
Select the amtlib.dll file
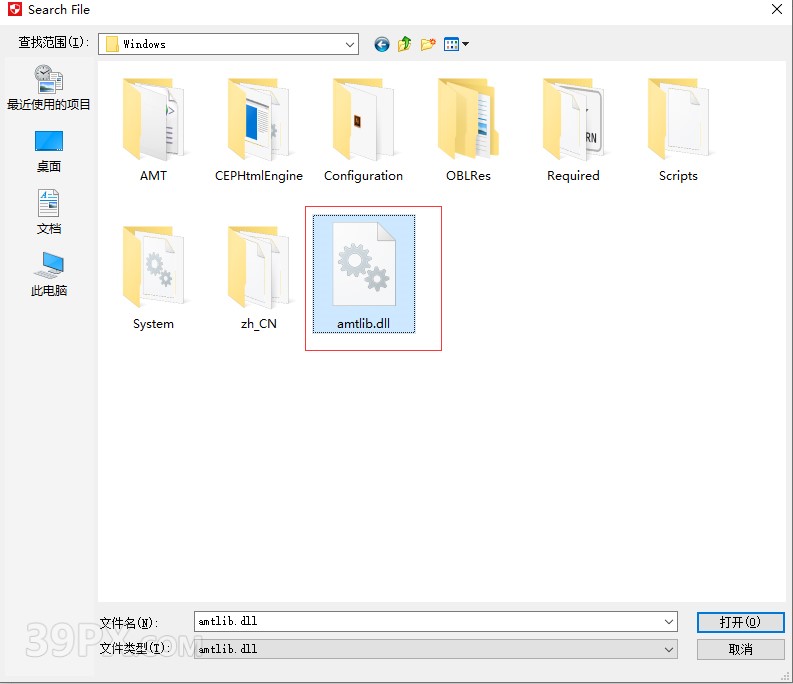pos(364,274)
